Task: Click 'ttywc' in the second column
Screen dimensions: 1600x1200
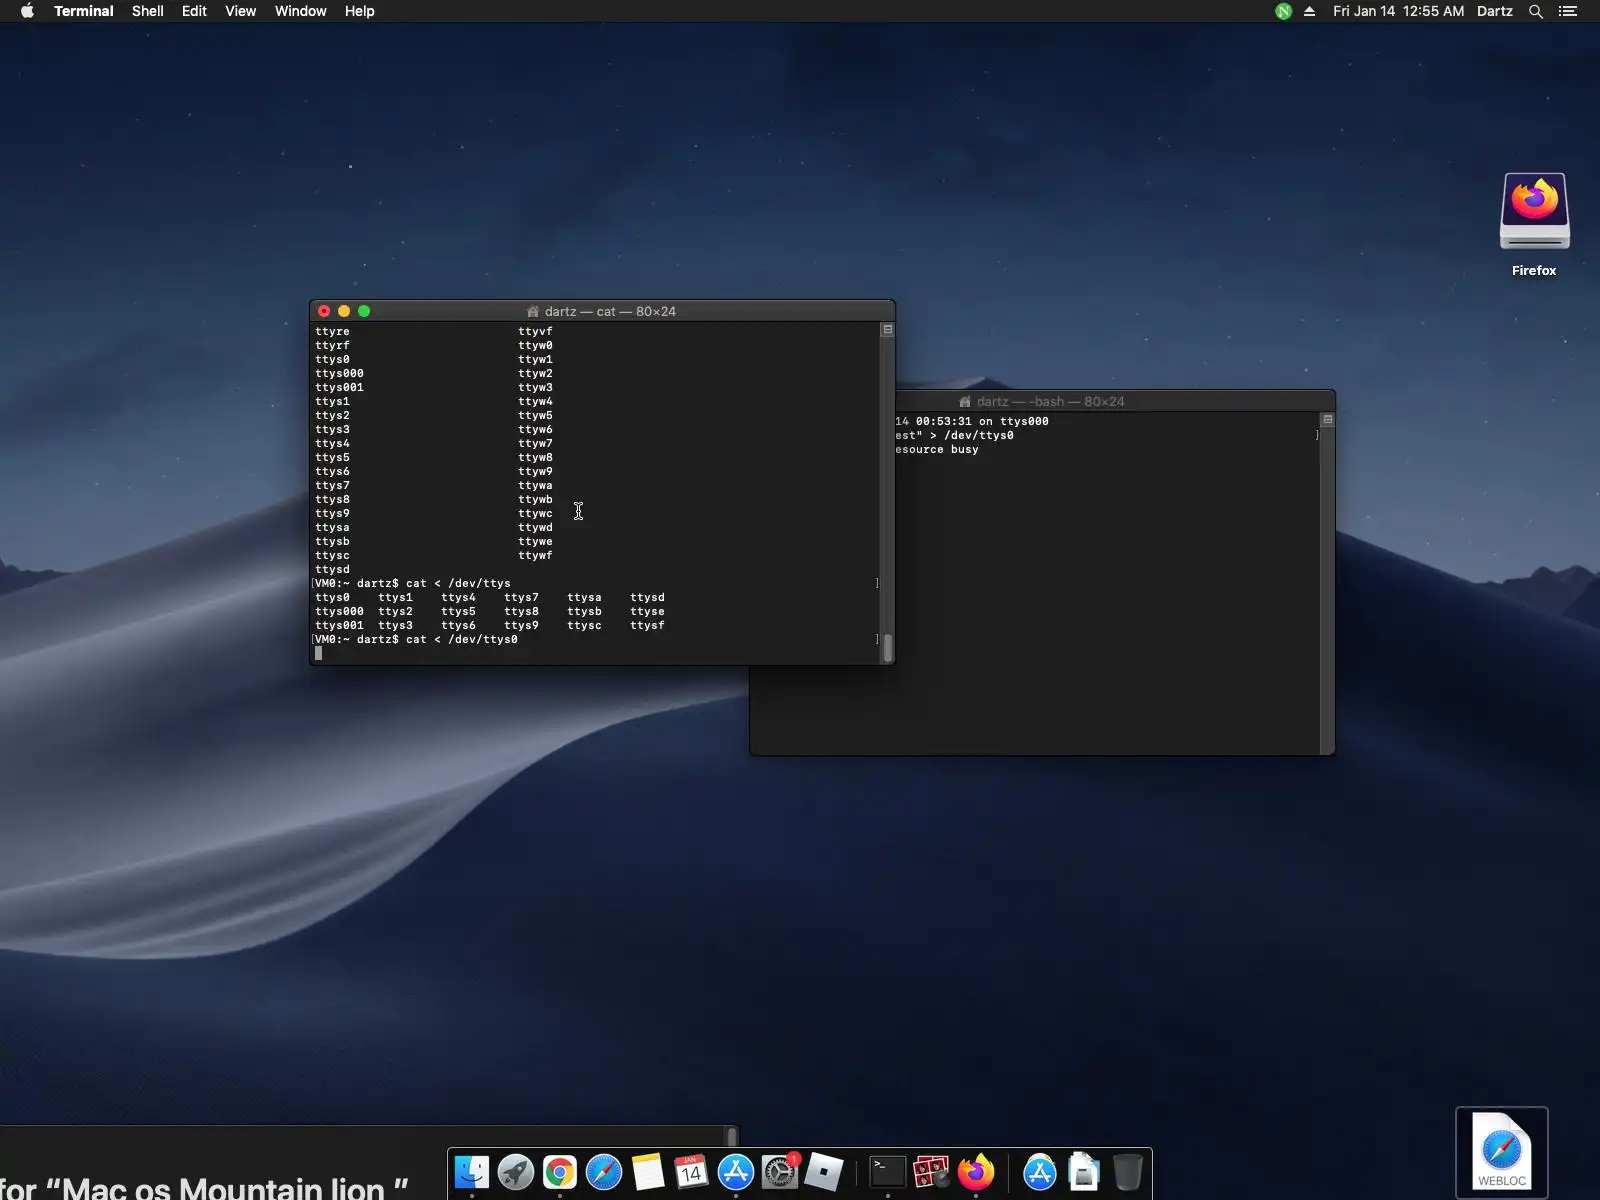Action: (x=535, y=513)
